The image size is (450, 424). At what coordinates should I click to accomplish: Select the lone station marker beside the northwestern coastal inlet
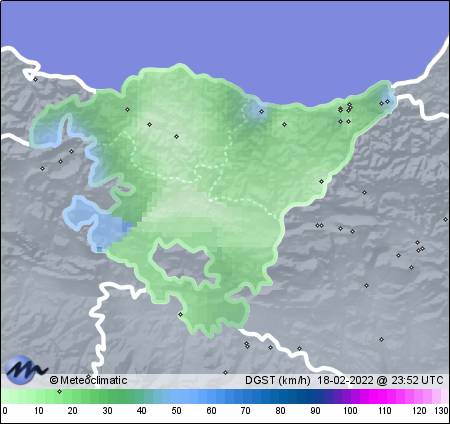pos(36,79)
